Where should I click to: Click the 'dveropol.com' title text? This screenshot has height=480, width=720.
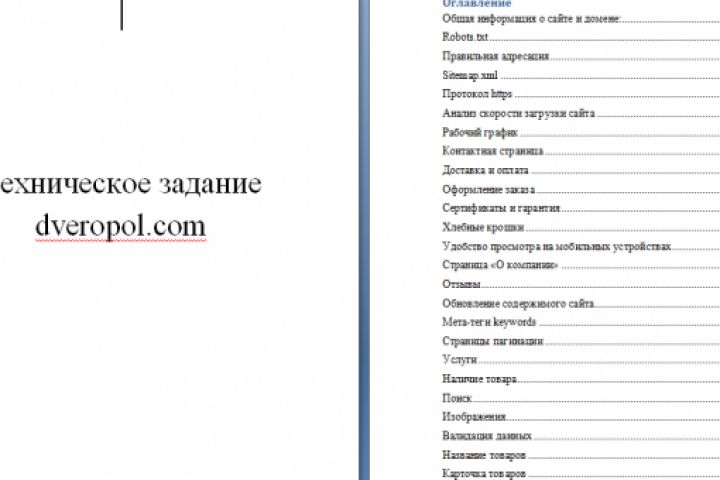[x=121, y=226]
